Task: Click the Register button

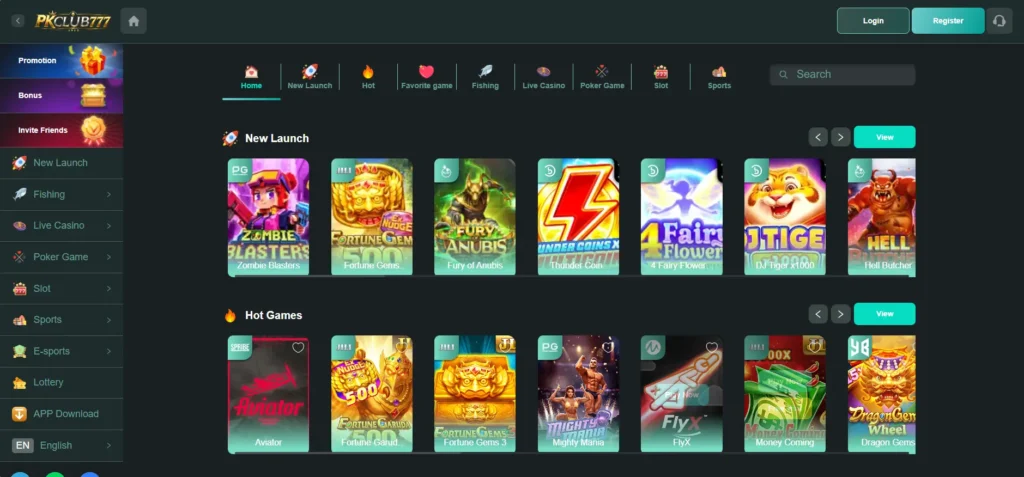Action: click(x=948, y=21)
